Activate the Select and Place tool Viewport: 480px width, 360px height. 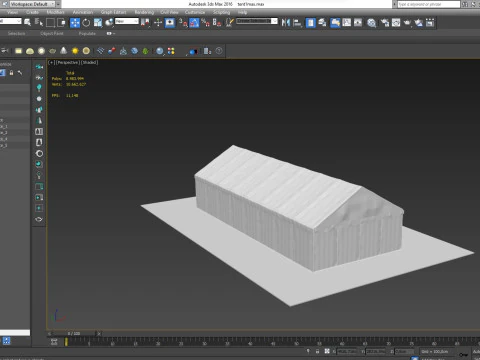pos(109,22)
